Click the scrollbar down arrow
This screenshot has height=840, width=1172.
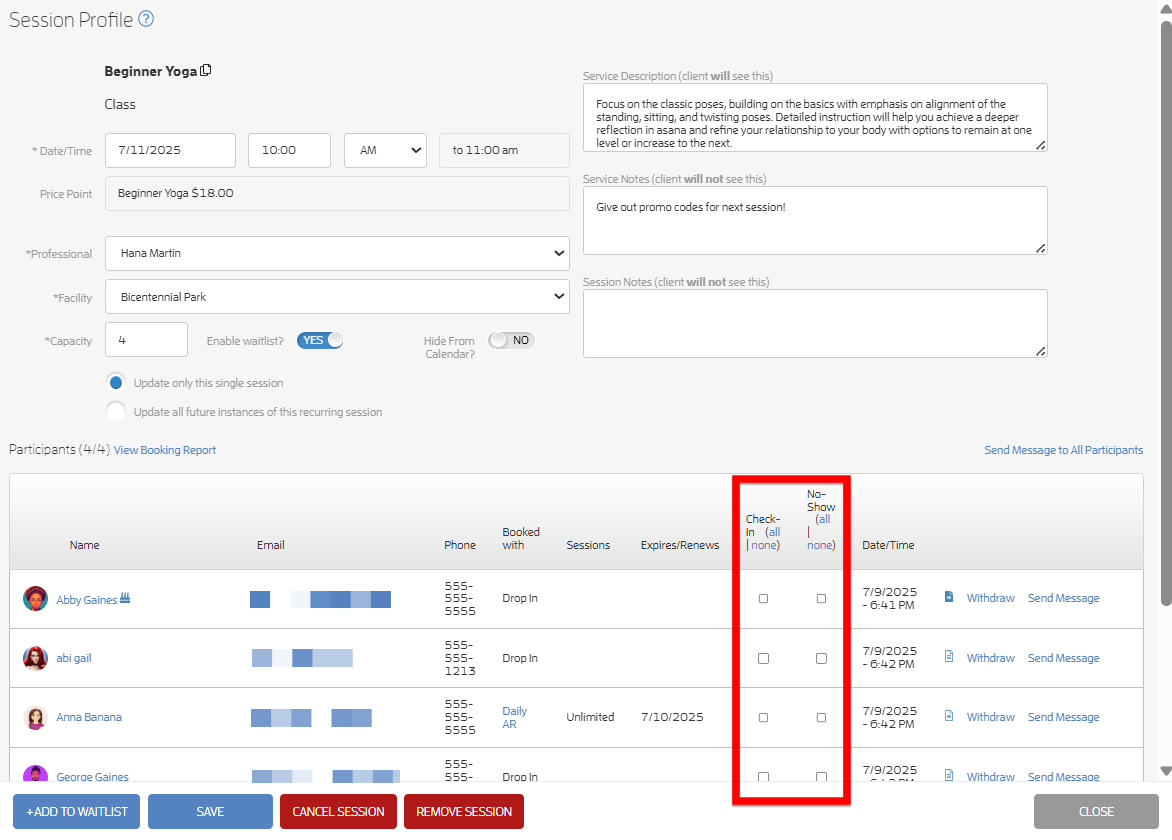(x=1165, y=770)
